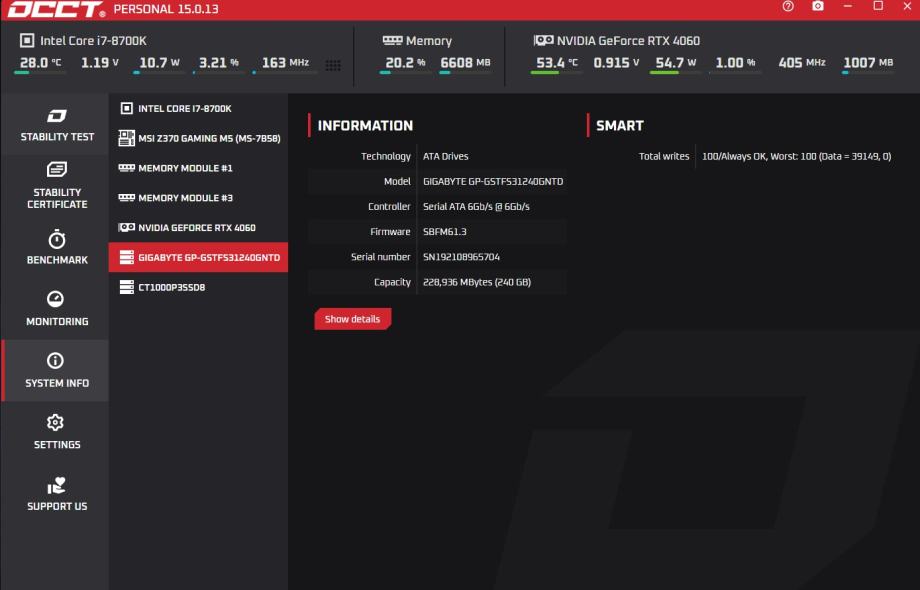Click the memory used 6608 MB reading
920x590 pixels.
[465, 63]
